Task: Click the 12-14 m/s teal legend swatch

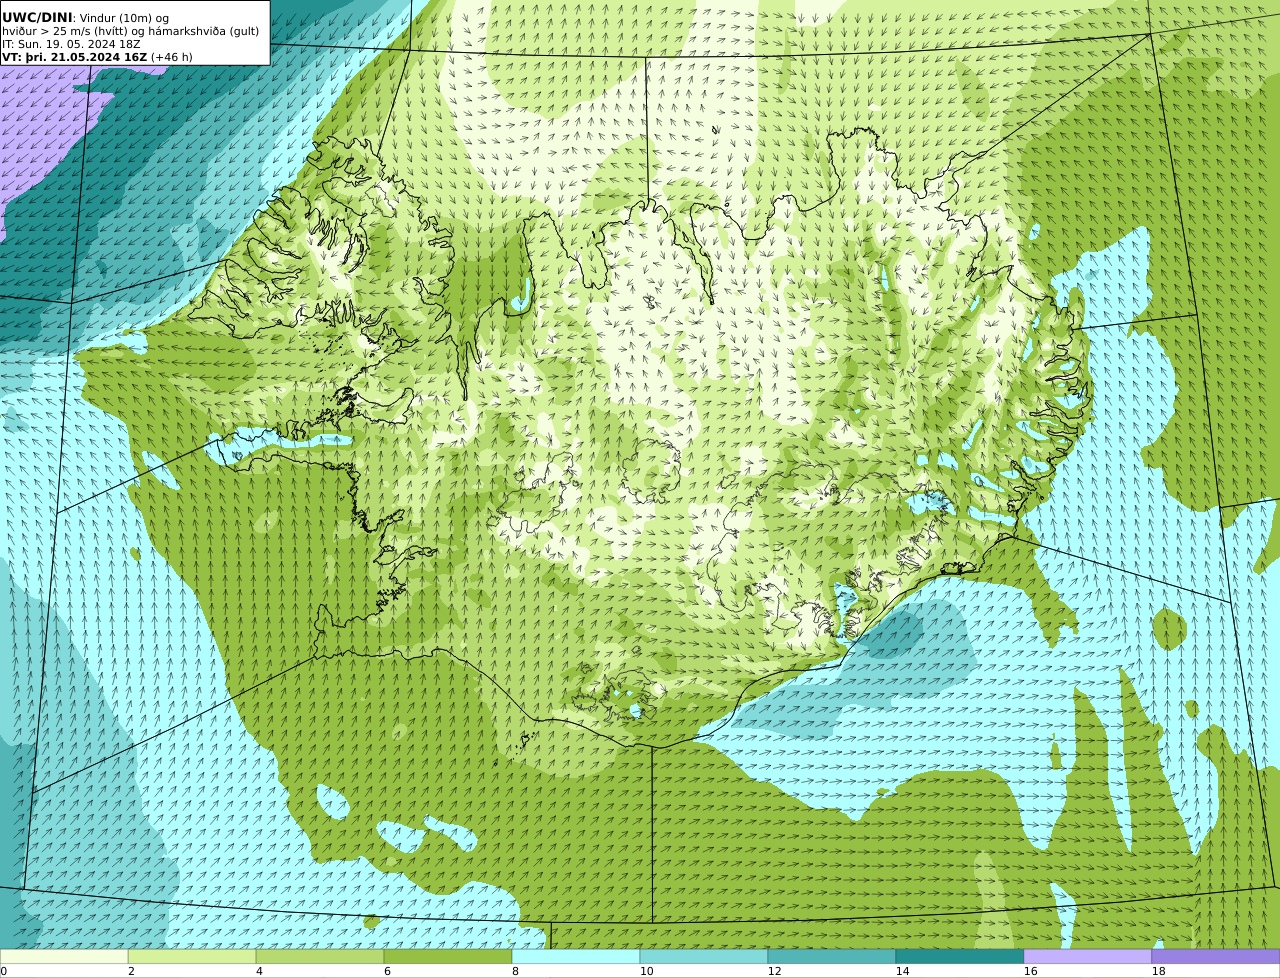Action: click(x=832, y=956)
